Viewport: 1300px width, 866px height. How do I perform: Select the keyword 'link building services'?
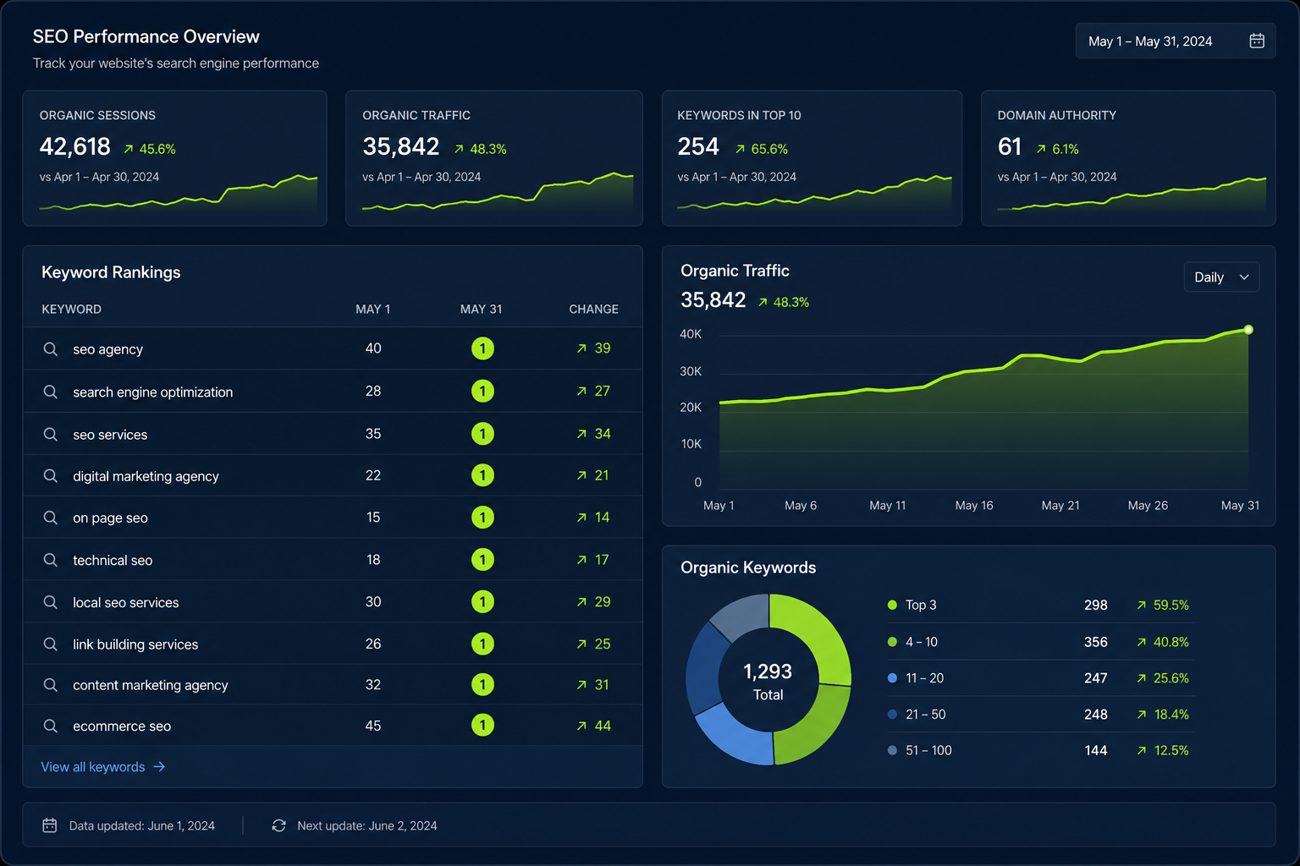click(x=136, y=644)
